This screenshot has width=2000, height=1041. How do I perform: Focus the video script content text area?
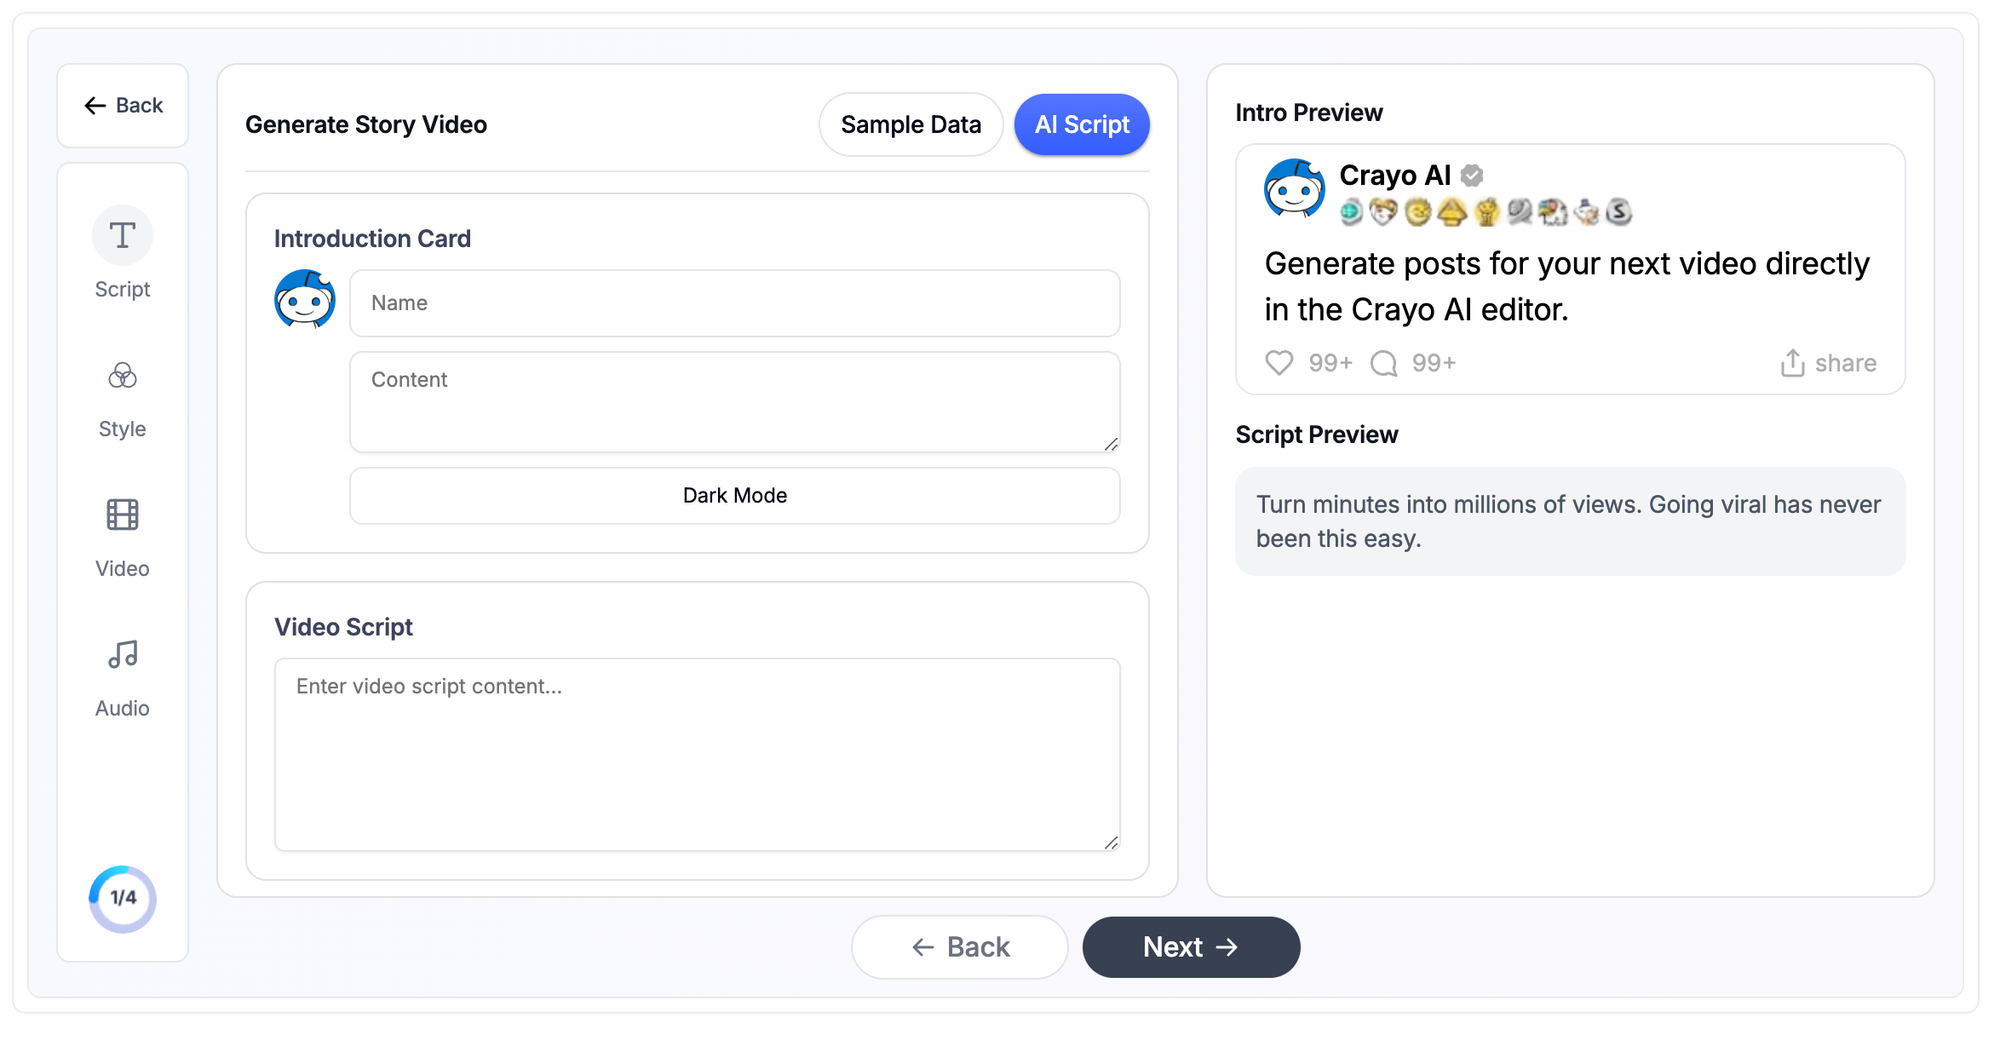[x=698, y=755]
